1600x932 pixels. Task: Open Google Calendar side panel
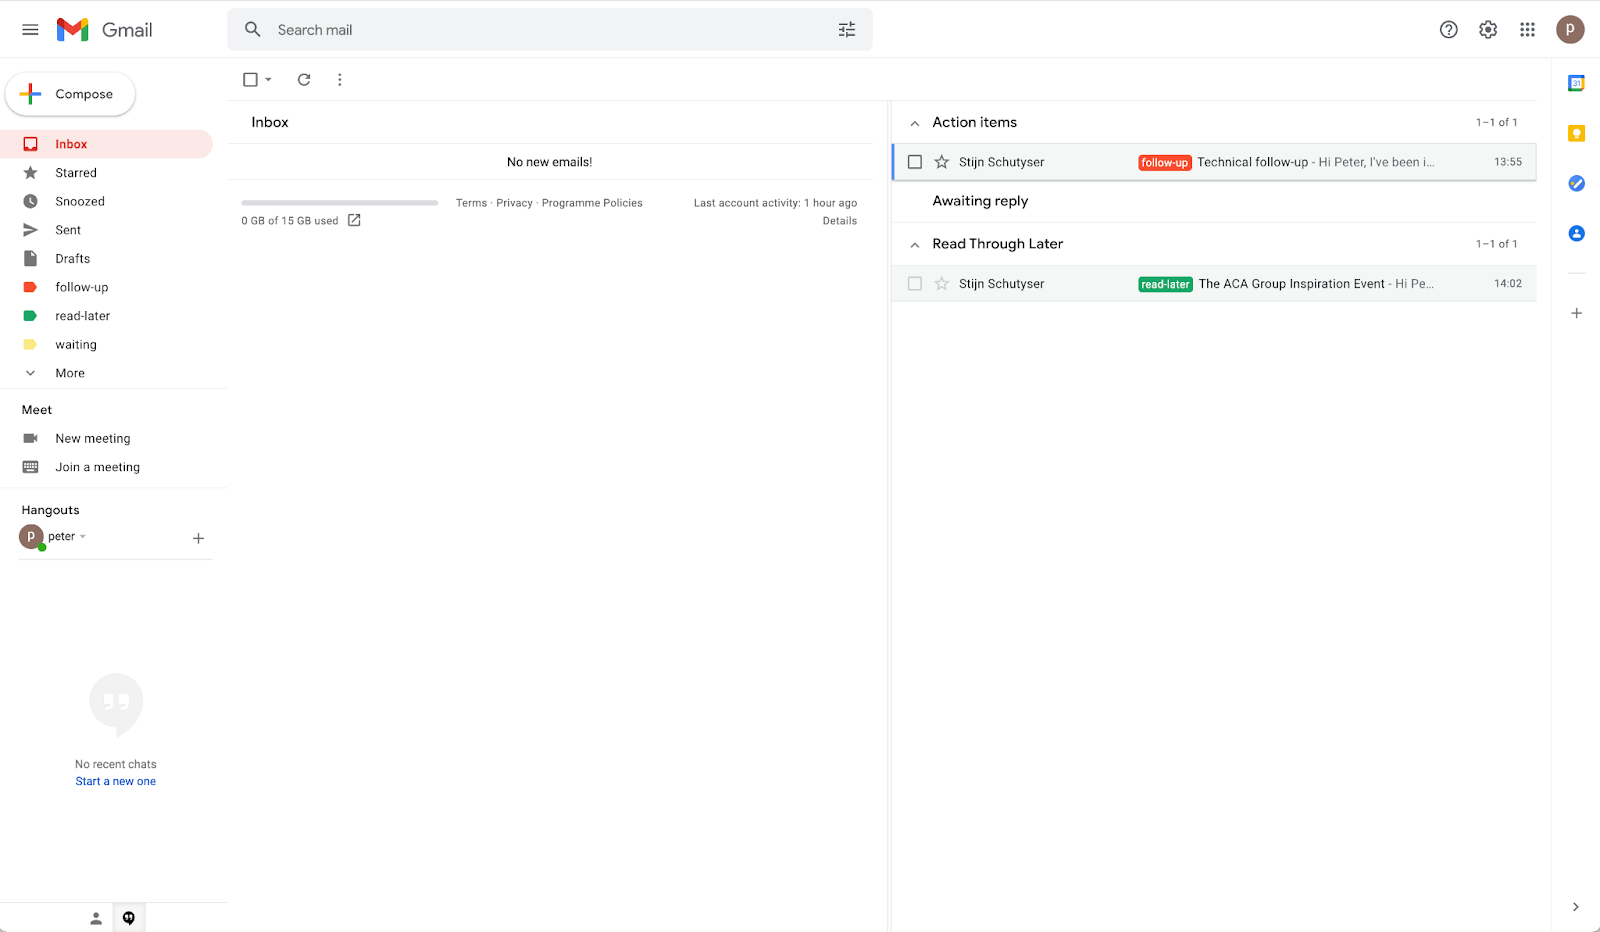pos(1576,83)
